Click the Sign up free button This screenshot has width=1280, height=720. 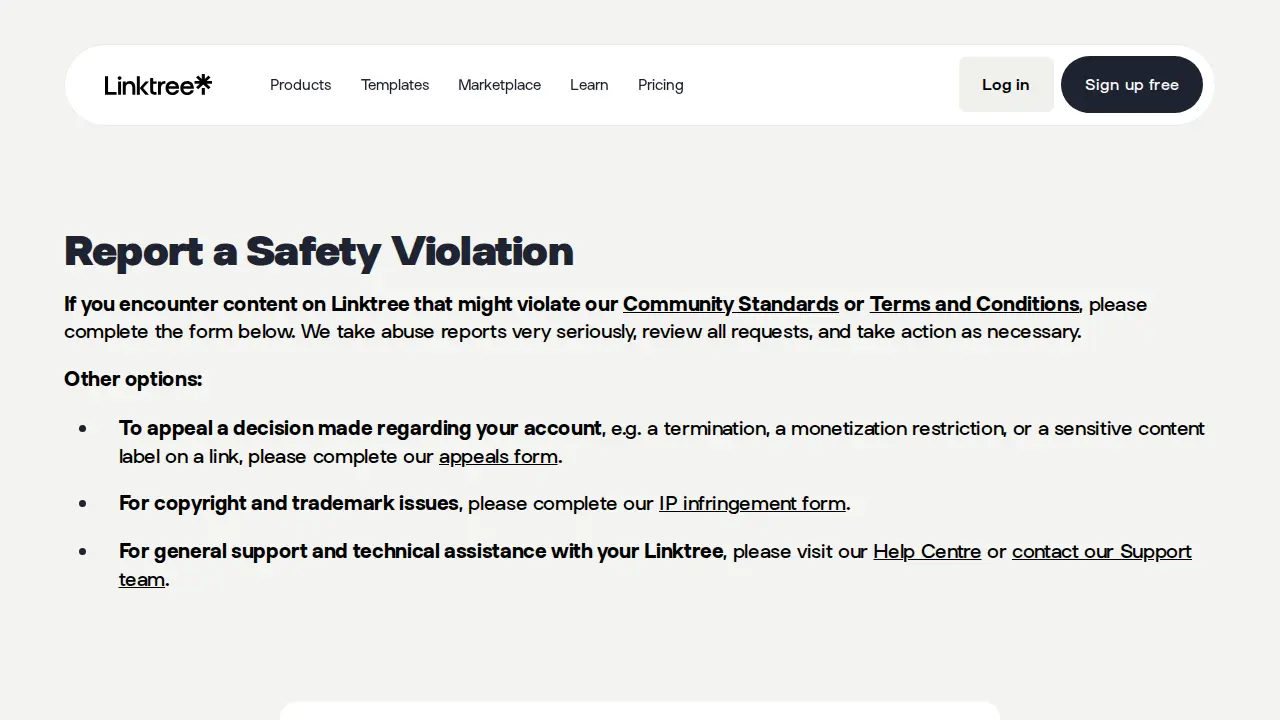(1132, 84)
